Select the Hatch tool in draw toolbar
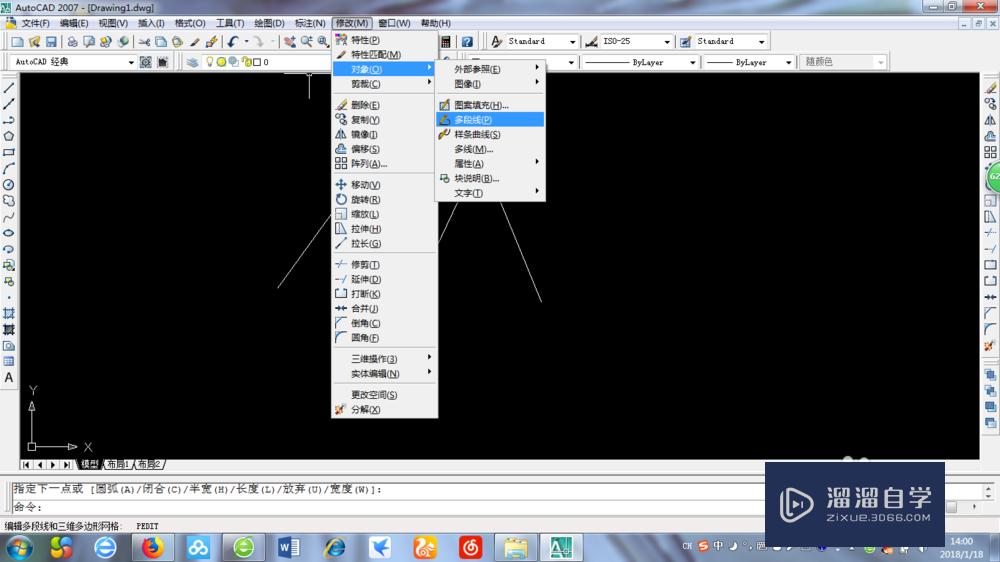Viewport: 1000px width, 562px height. click(x=9, y=313)
